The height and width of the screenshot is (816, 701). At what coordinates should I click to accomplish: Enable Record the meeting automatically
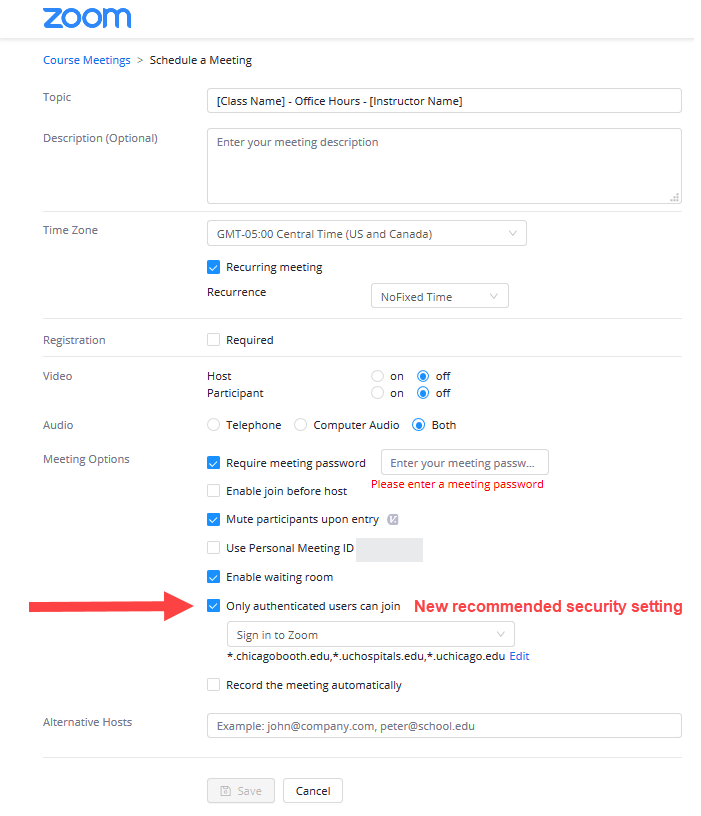[x=213, y=685]
